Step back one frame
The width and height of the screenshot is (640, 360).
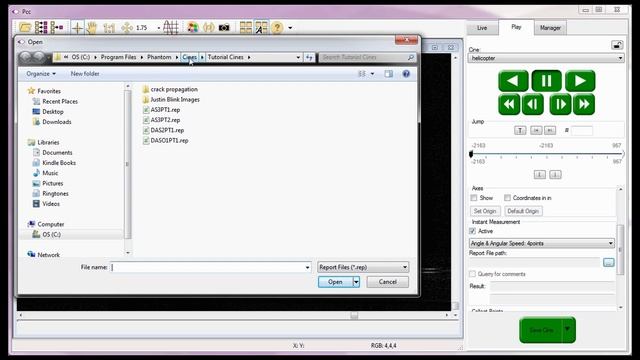533,104
